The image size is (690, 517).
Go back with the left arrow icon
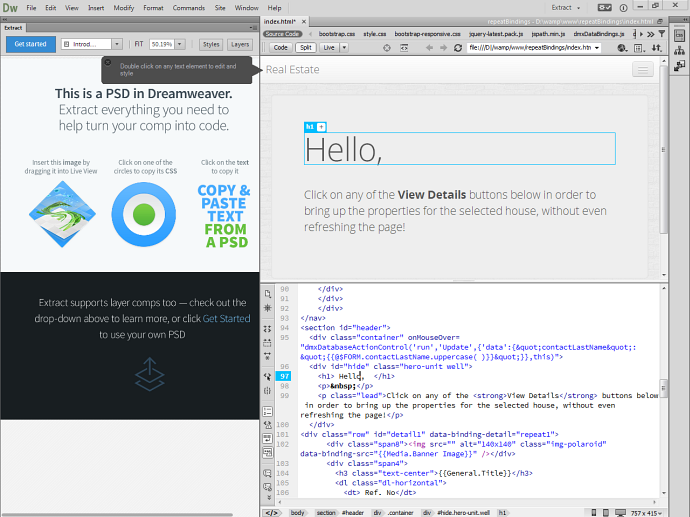pyautogui.click(x=429, y=48)
